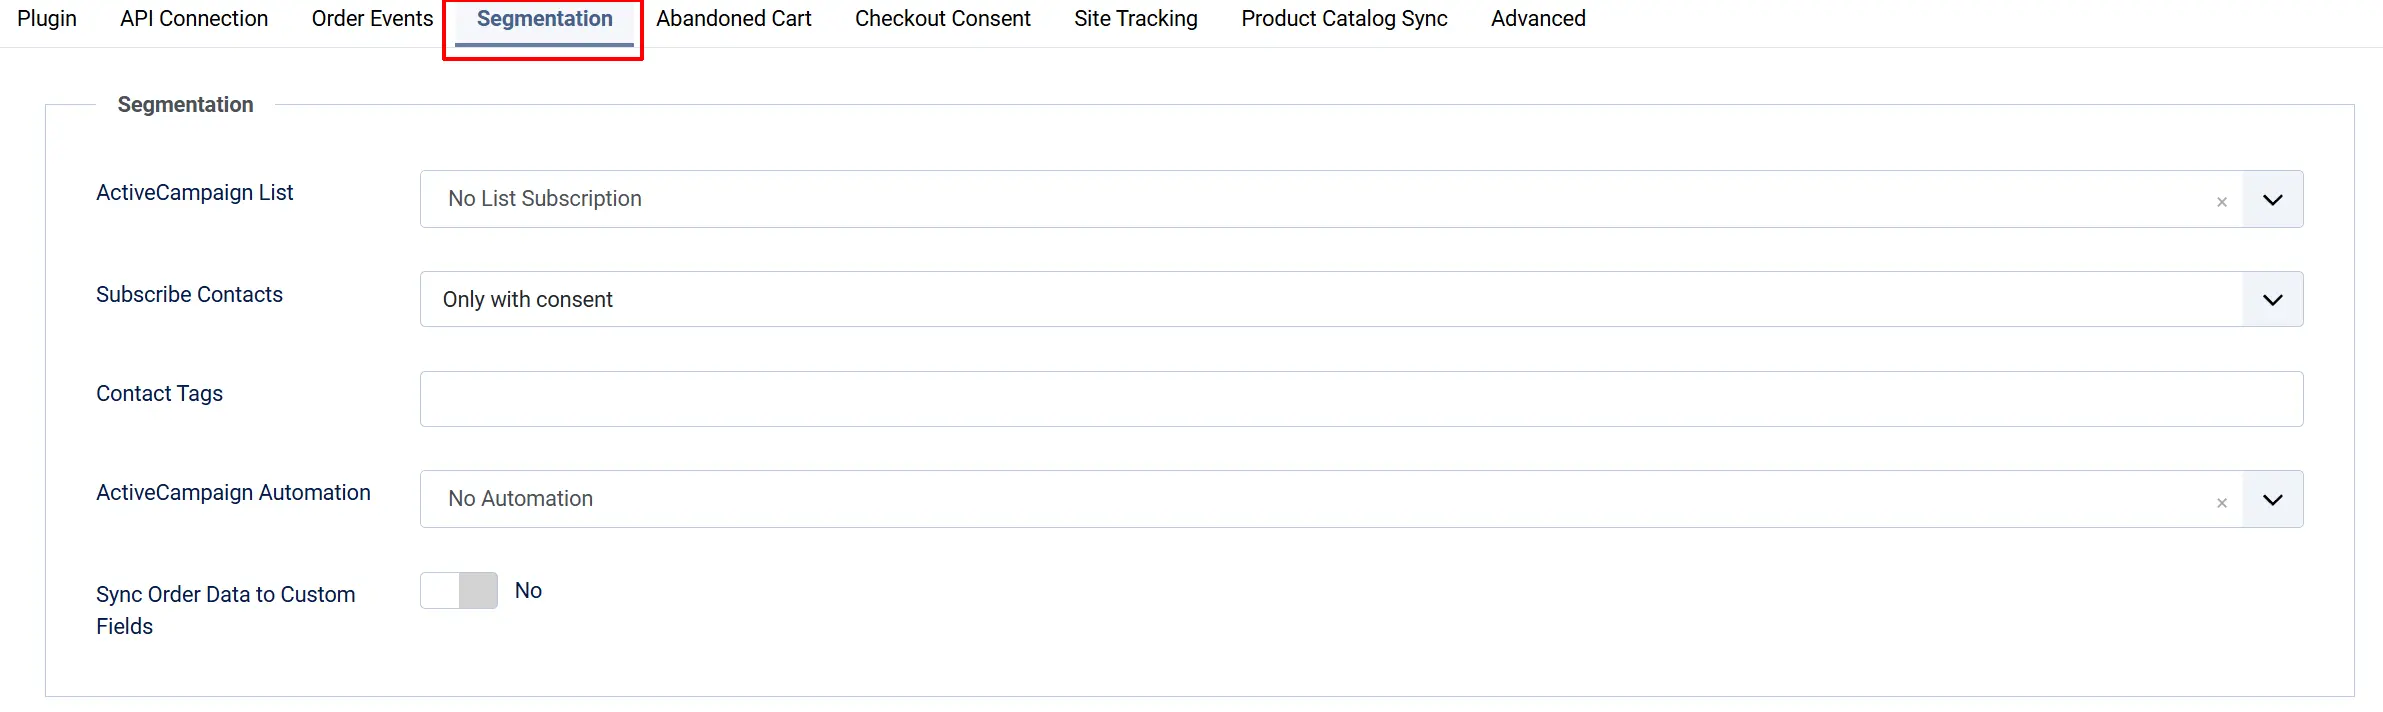
Task: Open the Site Tracking tab
Action: tap(1135, 19)
